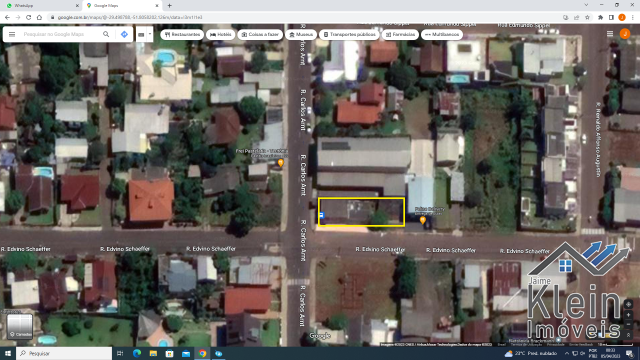Select the Google Maps browser tab
640x360 pixels.
pyautogui.click(x=122, y=6)
